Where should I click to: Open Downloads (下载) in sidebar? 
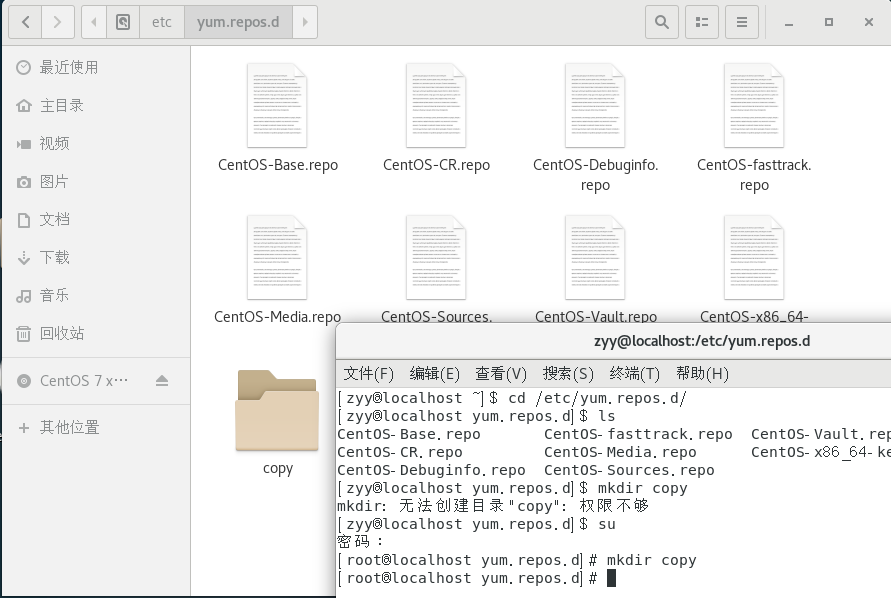(x=95, y=258)
